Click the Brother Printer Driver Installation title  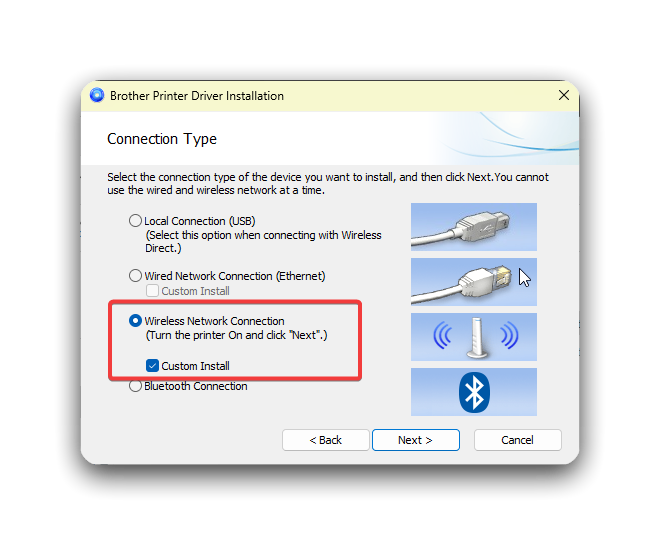(x=197, y=96)
